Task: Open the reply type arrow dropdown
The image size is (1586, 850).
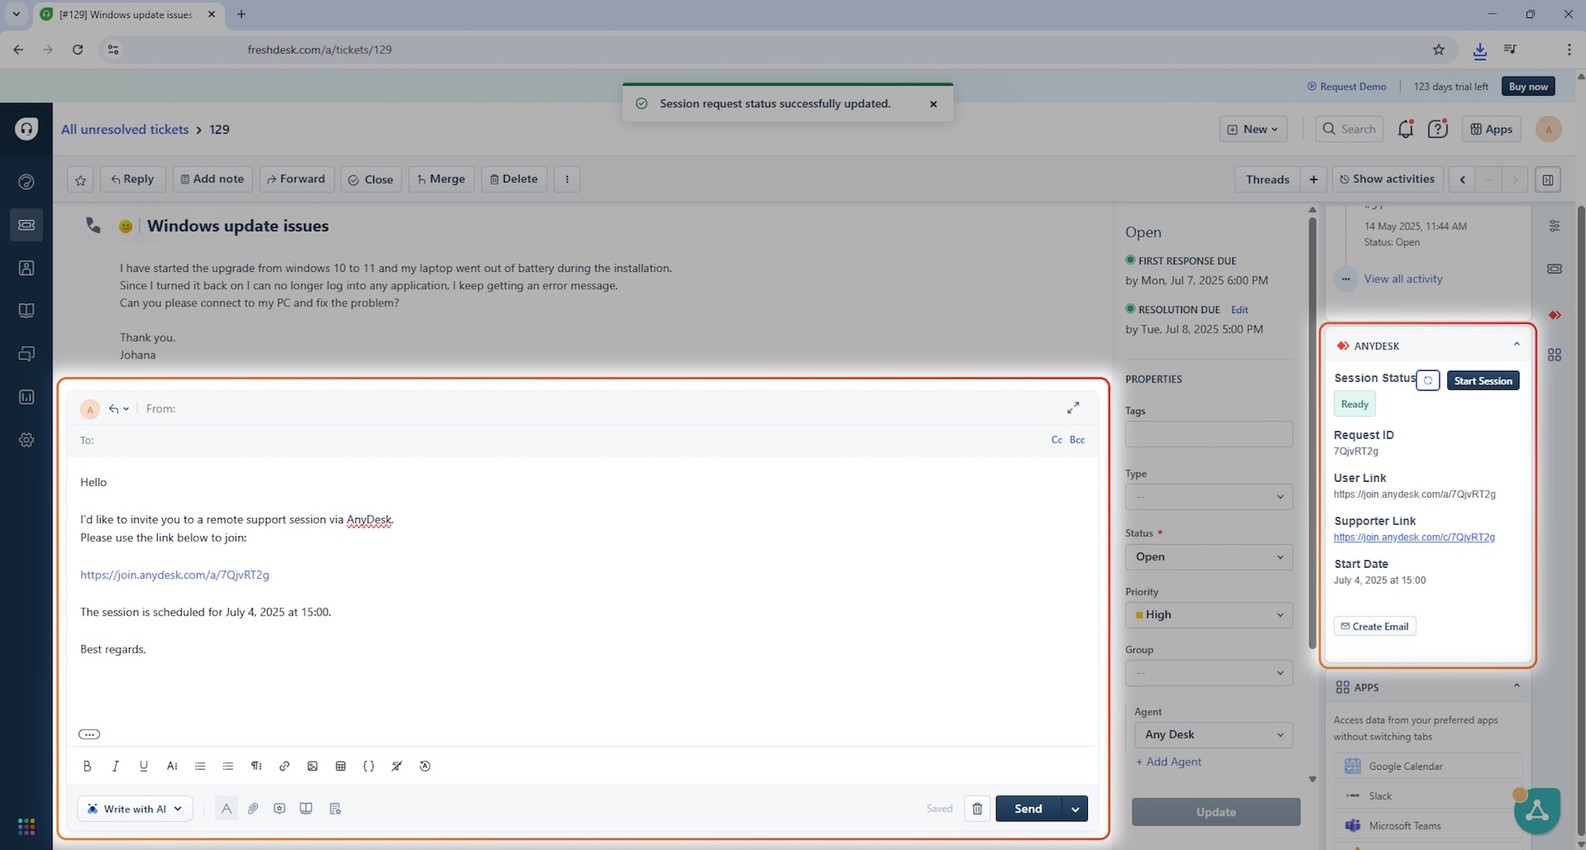Action: coord(119,408)
